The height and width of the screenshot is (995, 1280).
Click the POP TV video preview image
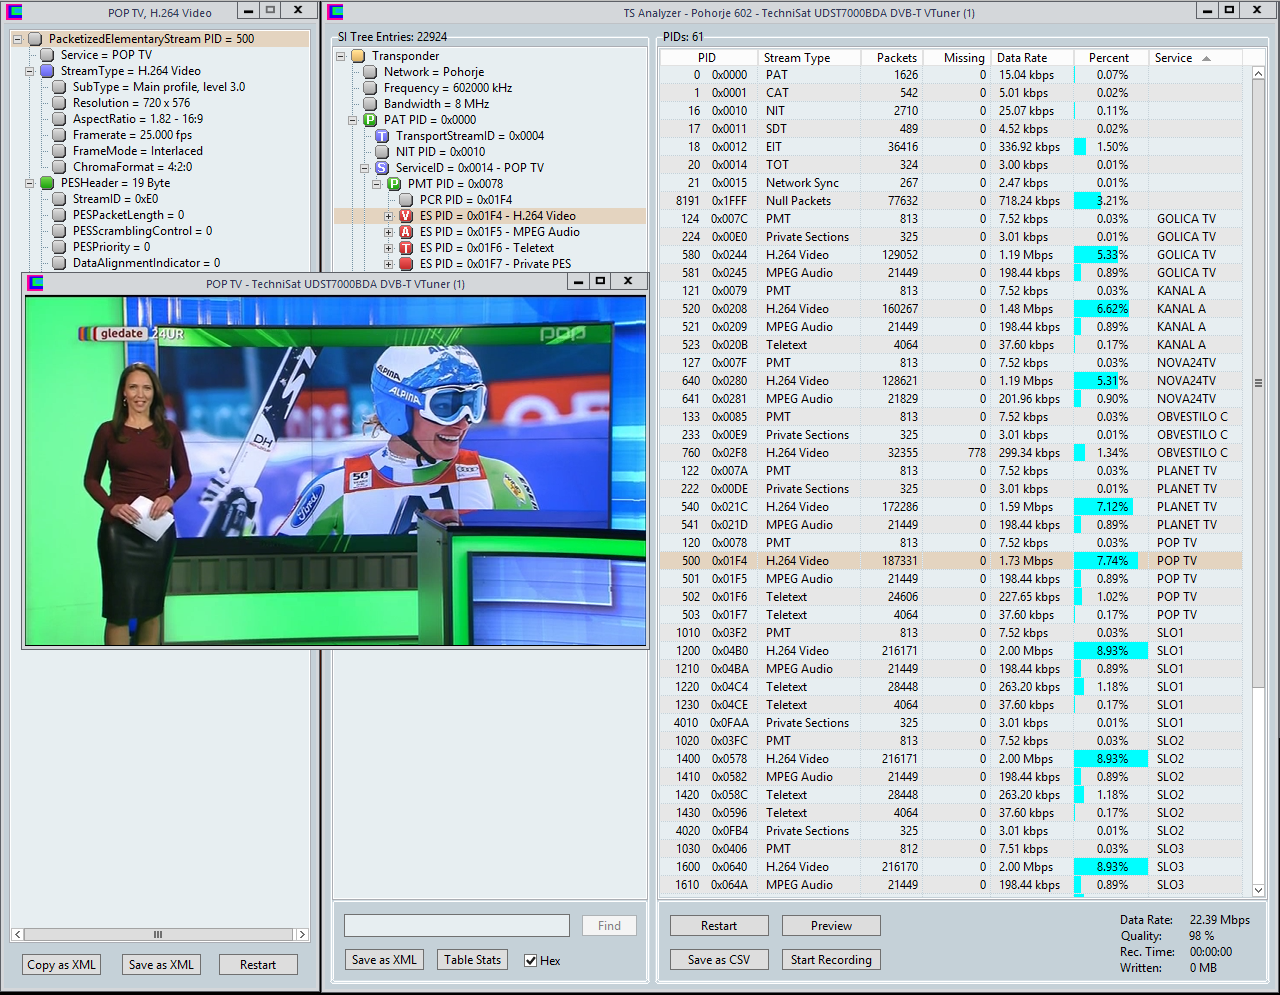pyautogui.click(x=335, y=470)
